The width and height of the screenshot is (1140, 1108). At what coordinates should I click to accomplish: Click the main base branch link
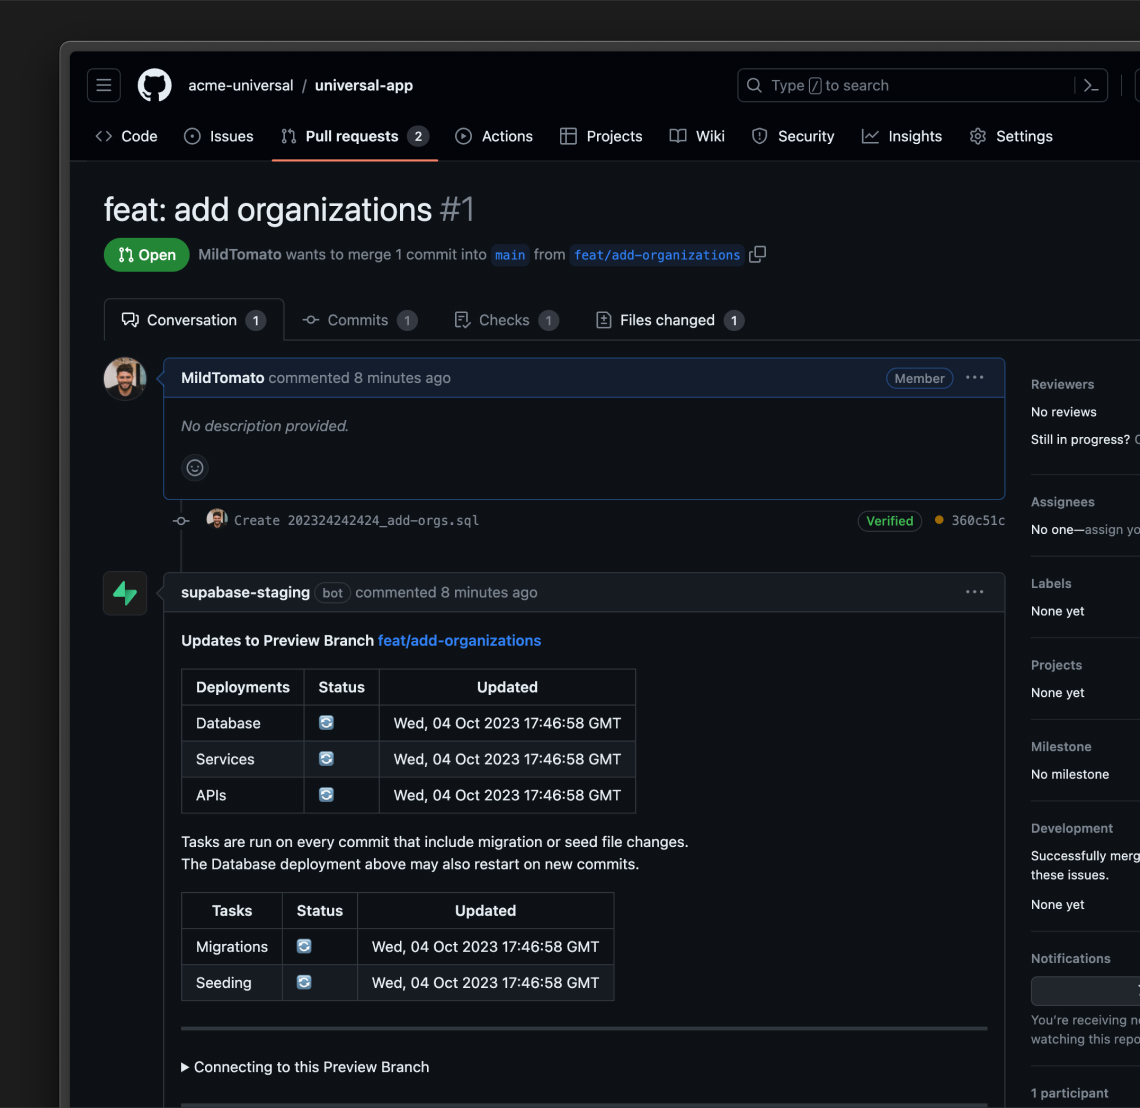point(510,255)
